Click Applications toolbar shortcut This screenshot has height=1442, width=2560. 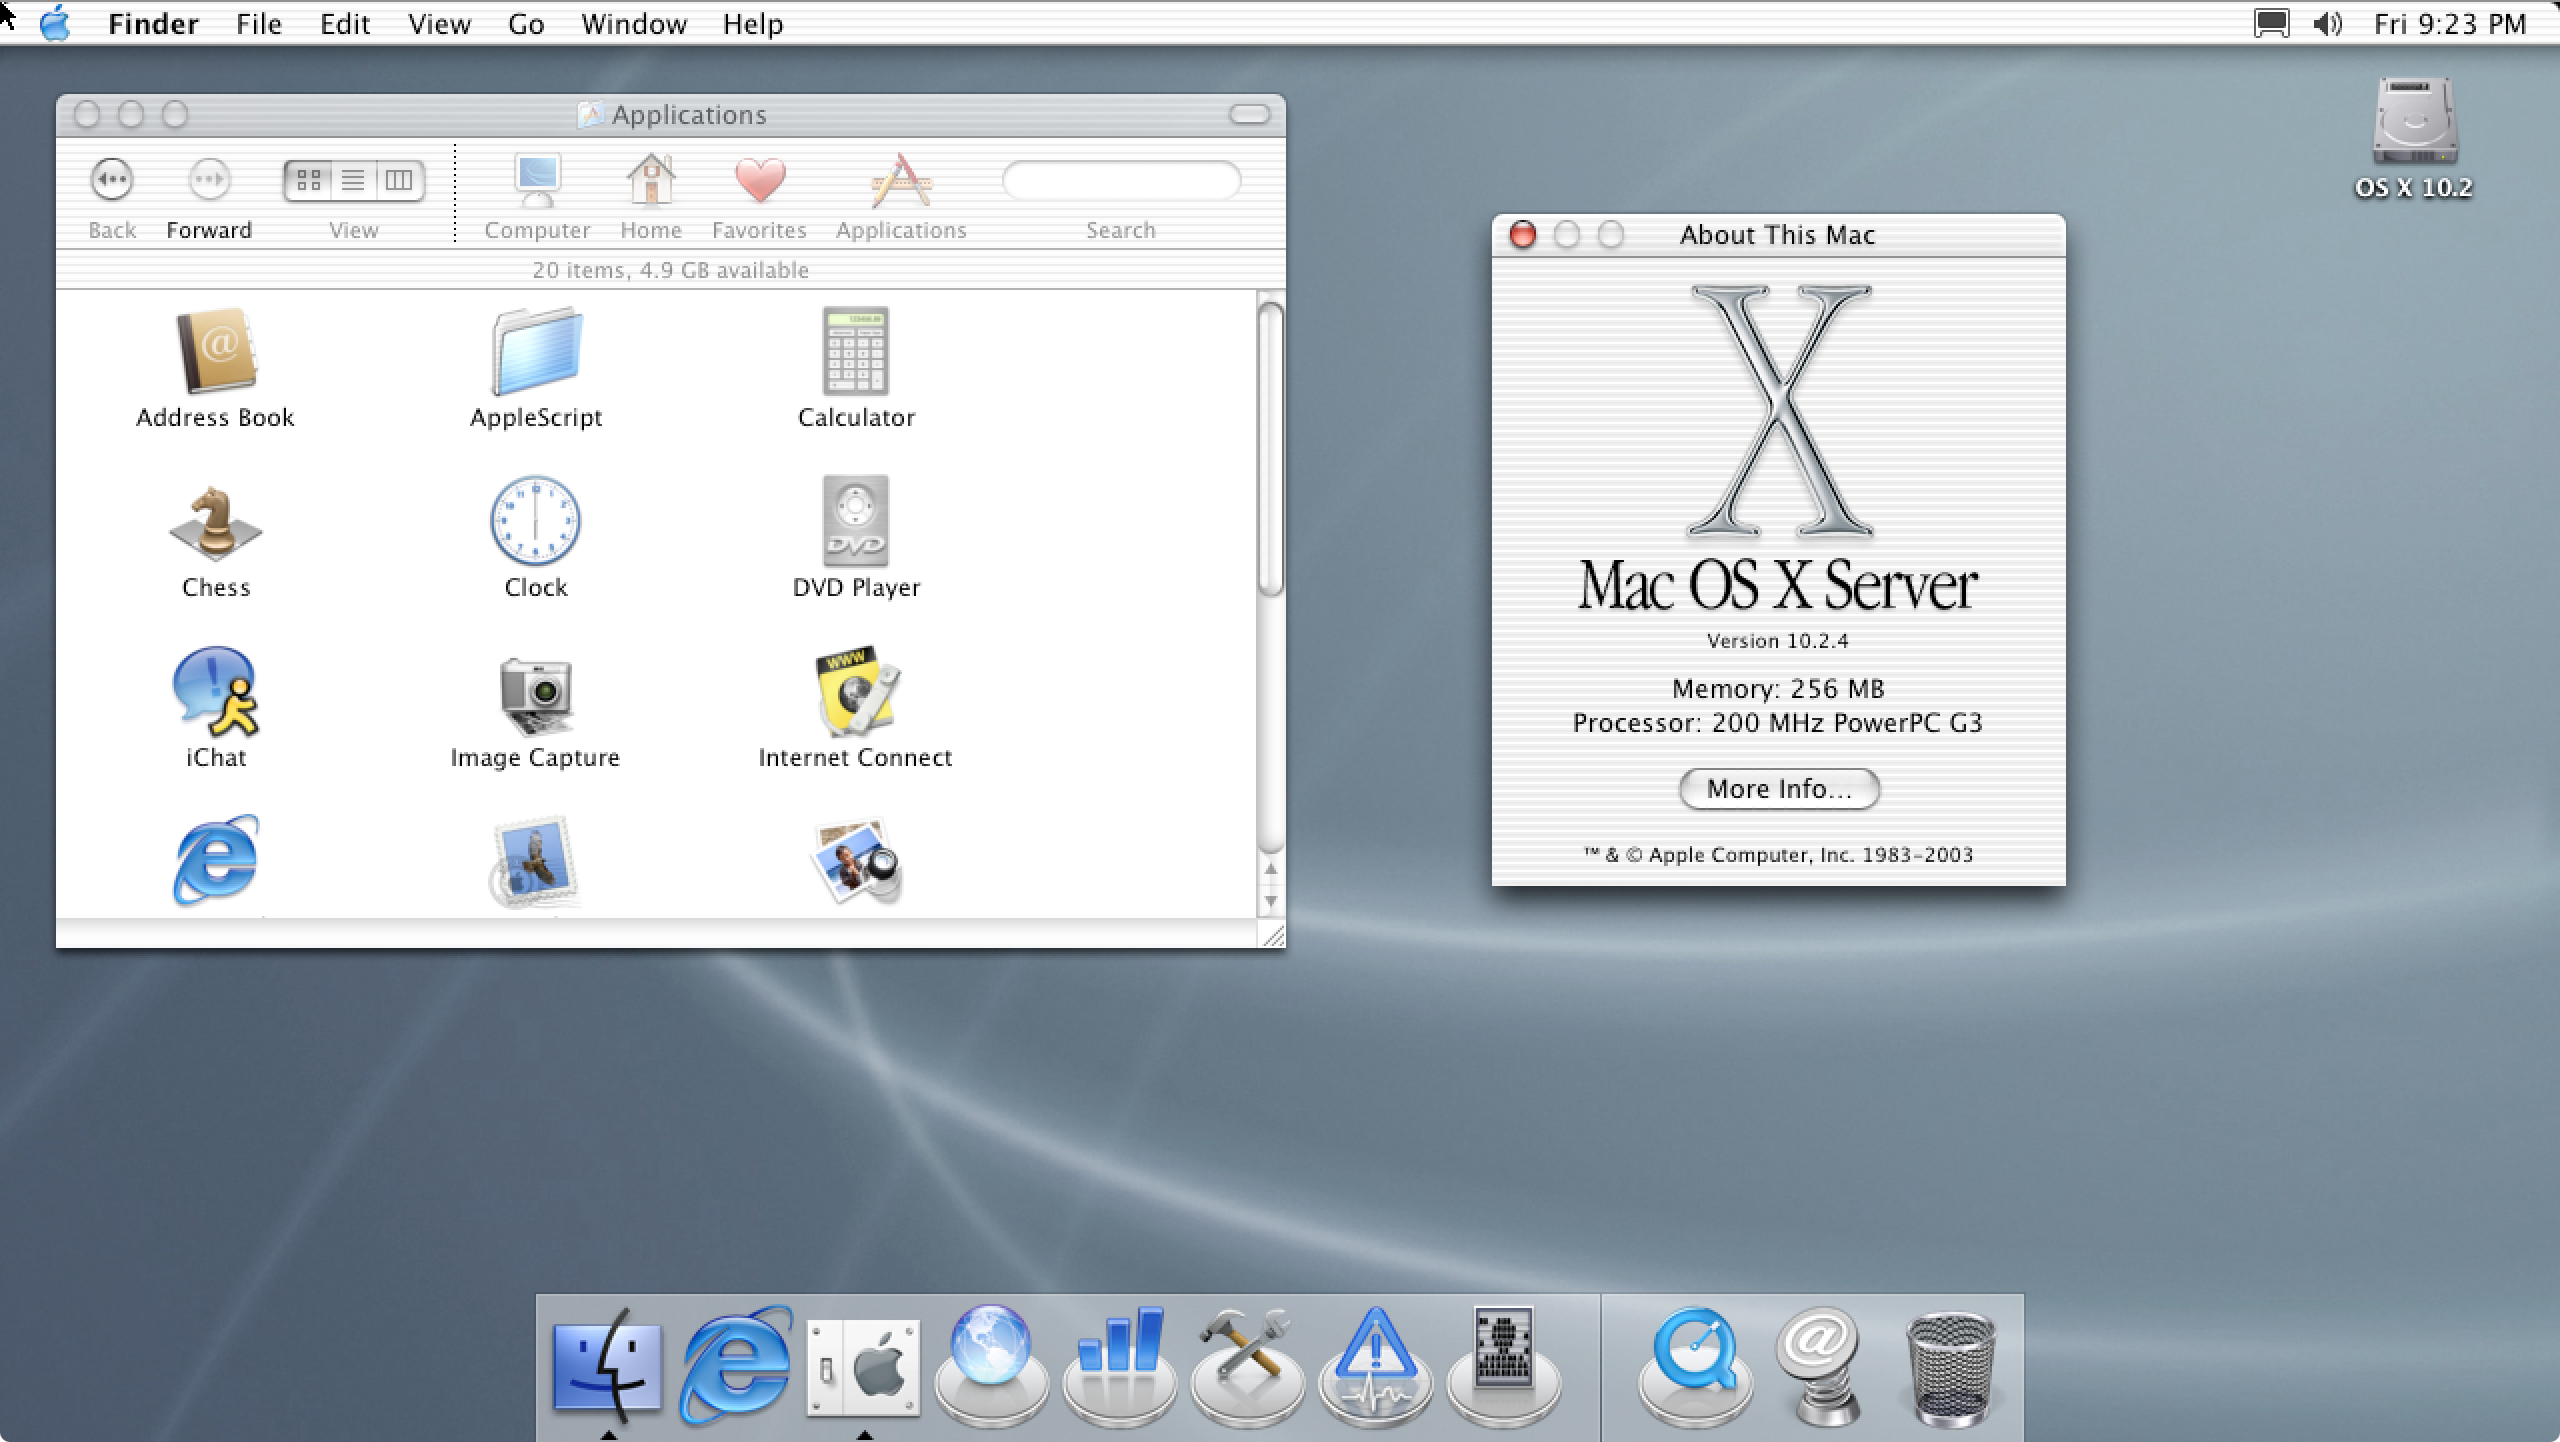(901, 197)
